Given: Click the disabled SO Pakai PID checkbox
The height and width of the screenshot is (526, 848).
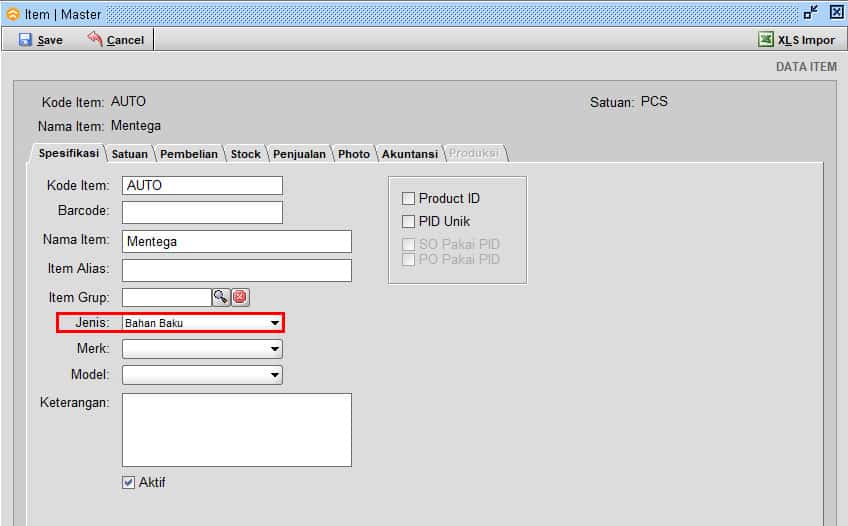Looking at the screenshot, I should 408,244.
